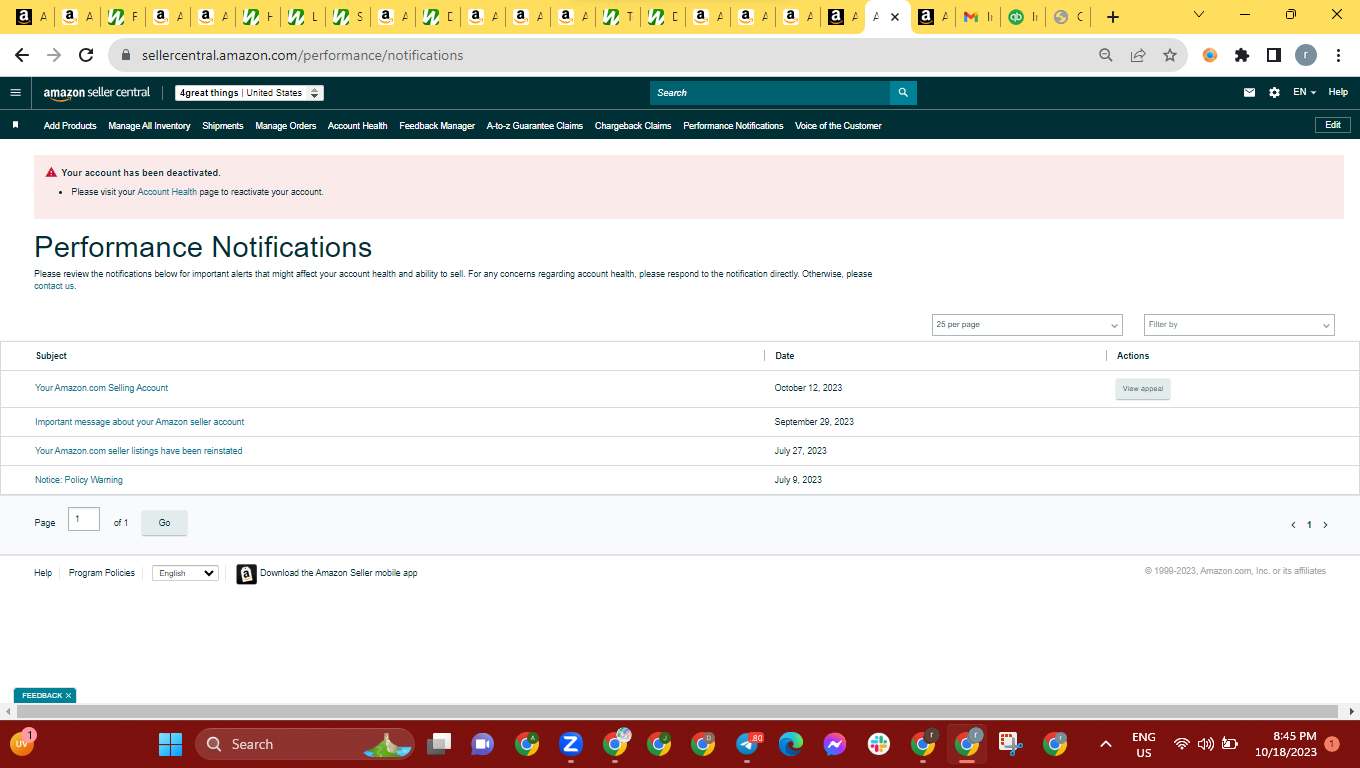
Task: Open a new browser tab
Action: [1113, 17]
